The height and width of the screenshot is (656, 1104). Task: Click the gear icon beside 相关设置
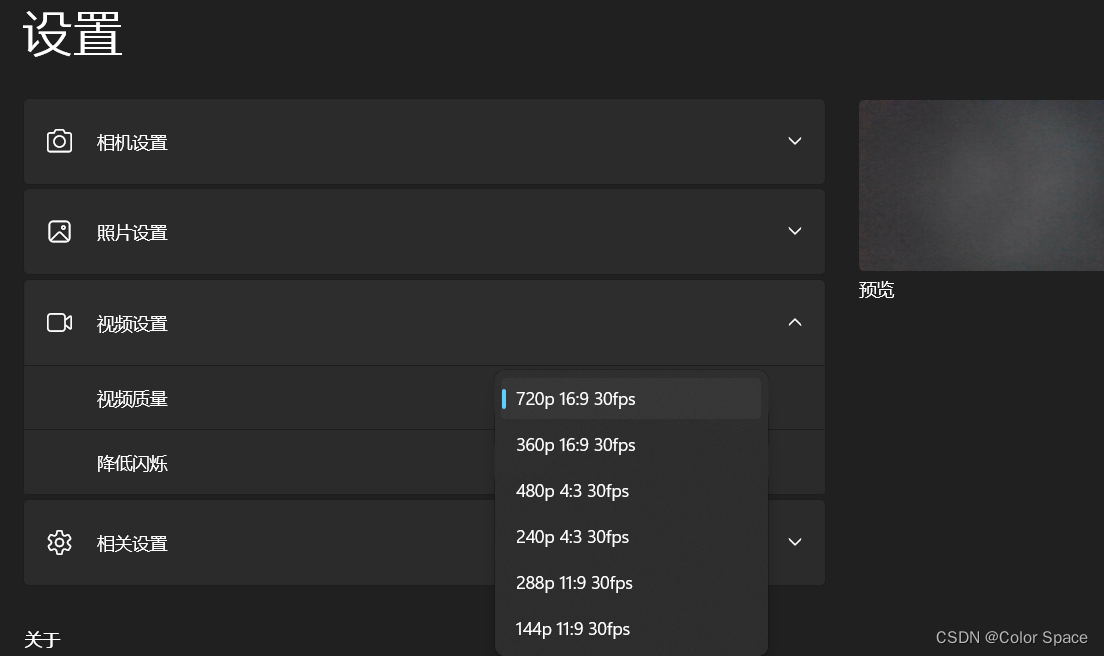59,543
